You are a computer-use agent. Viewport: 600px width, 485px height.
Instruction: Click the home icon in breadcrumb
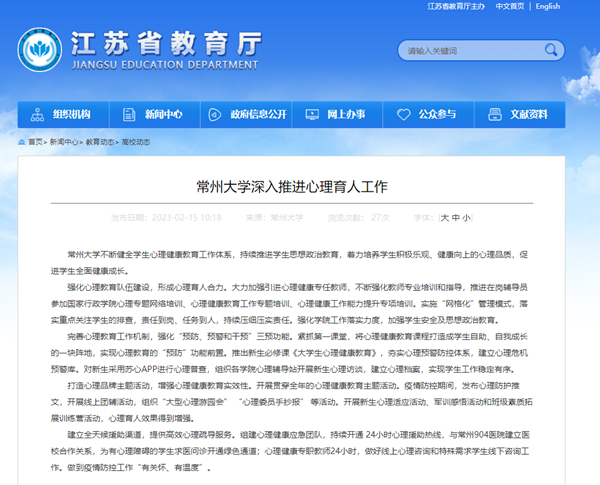point(21,143)
